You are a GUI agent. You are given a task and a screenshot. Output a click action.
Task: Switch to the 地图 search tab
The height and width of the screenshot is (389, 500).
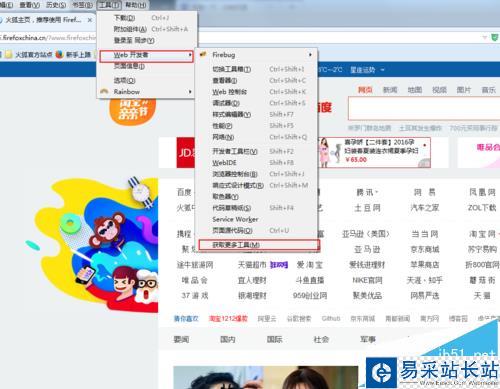415,90
